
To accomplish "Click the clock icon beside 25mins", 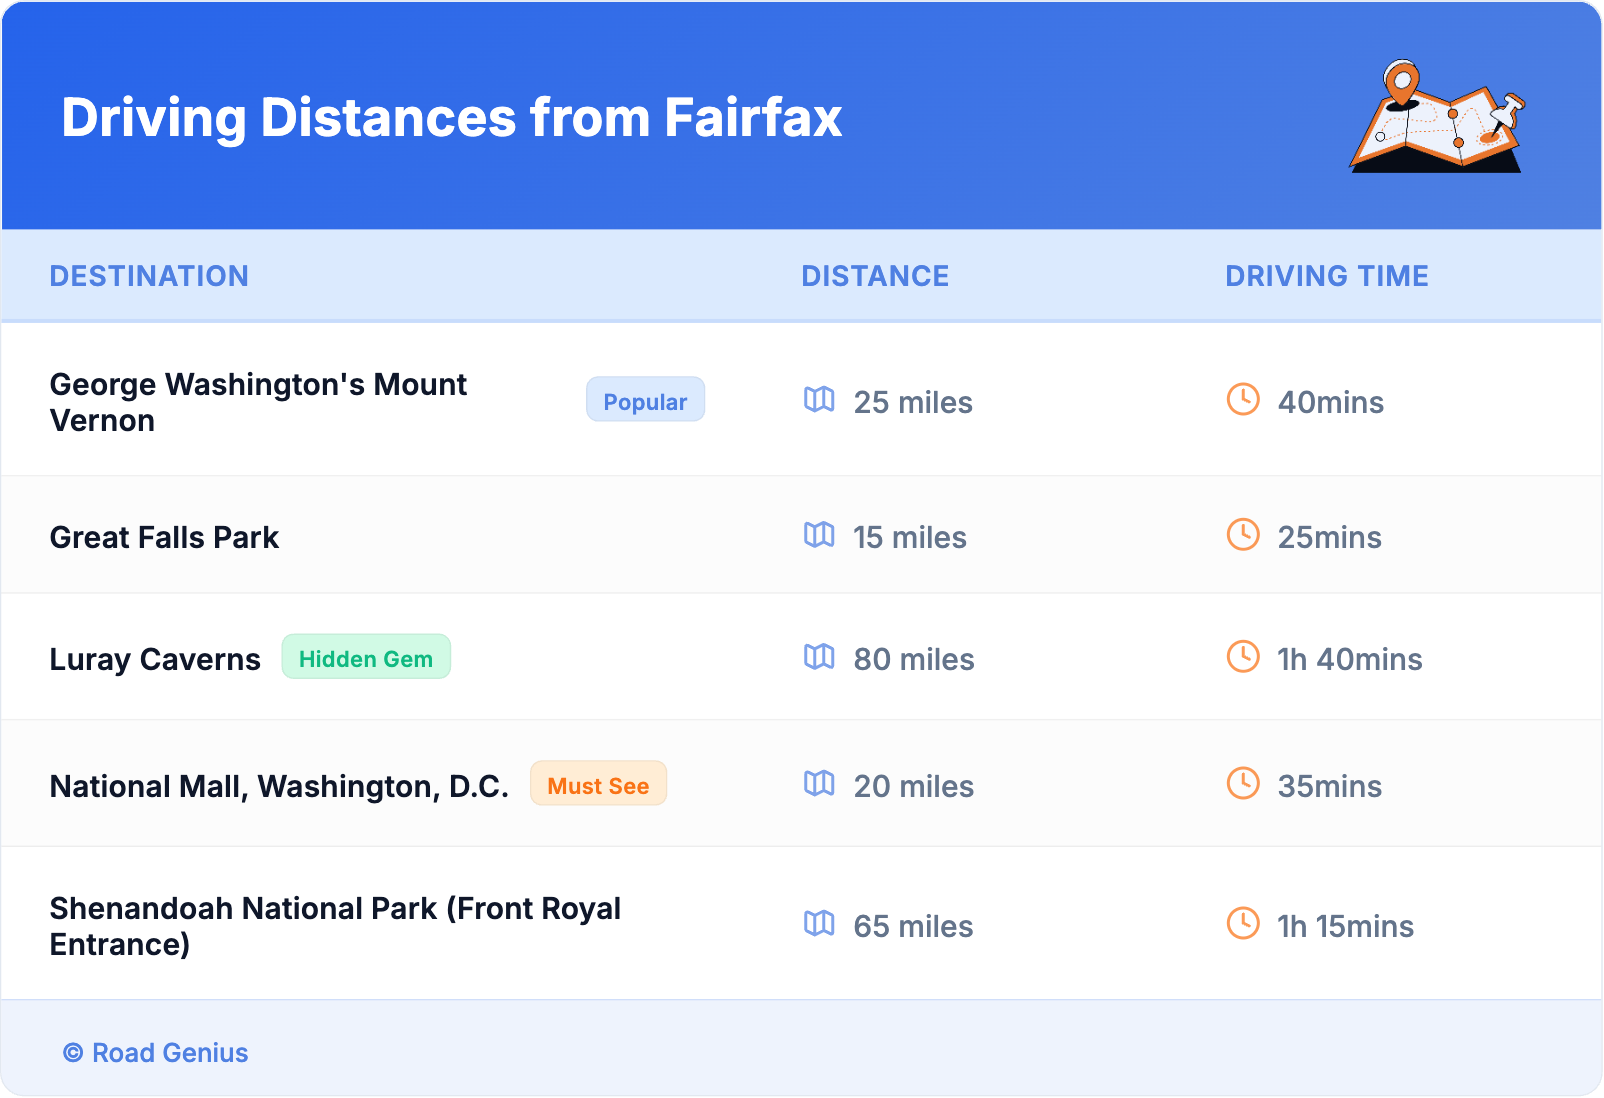I will (1243, 535).
